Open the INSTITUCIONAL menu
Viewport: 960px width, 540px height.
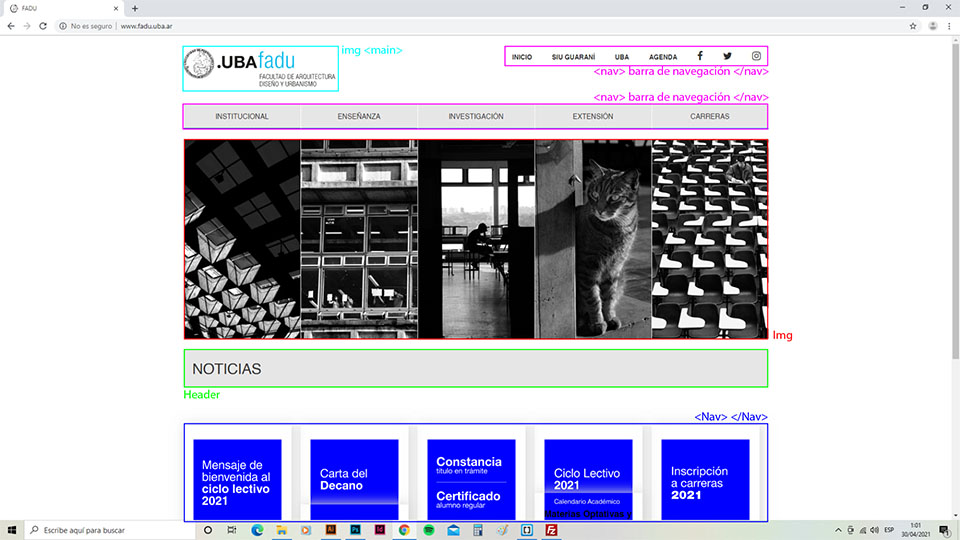point(242,116)
